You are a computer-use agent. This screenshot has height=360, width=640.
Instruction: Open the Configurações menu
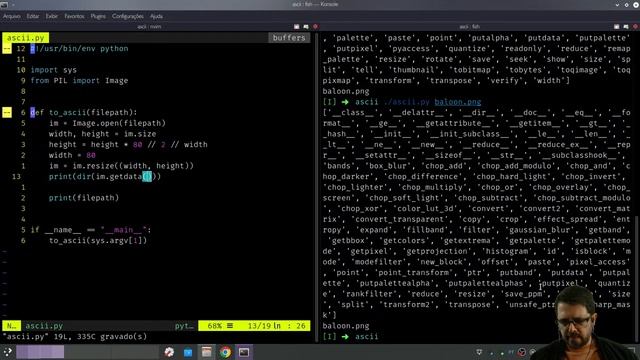(x=128, y=16)
